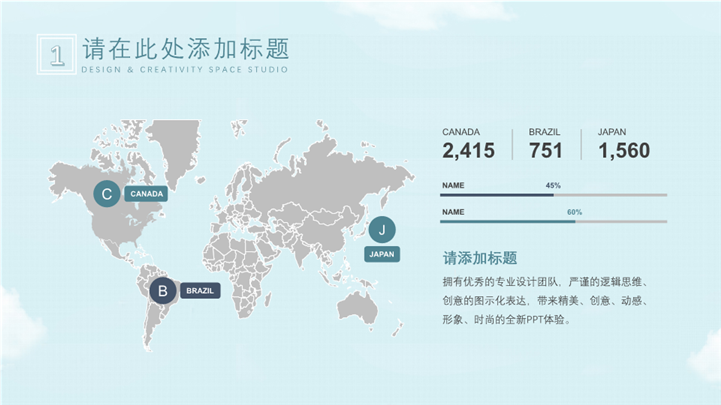721x405 pixels.
Task: Select the circular J marker for Japan
Action: [382, 230]
